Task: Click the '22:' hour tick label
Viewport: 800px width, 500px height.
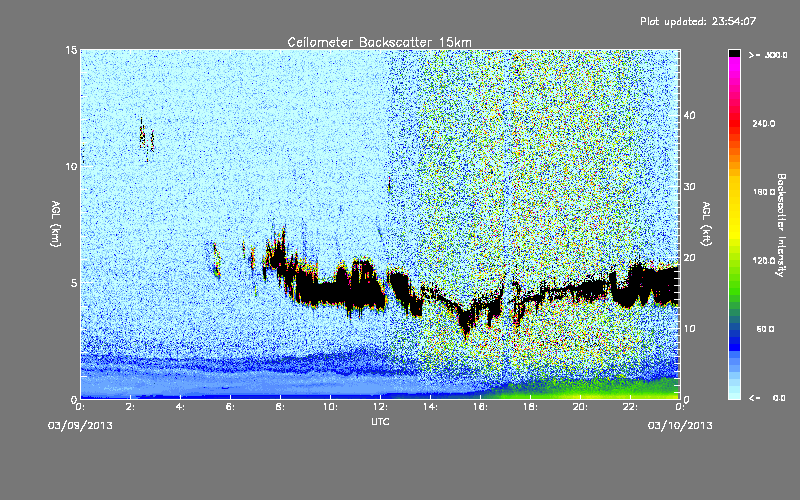Action: (630, 407)
